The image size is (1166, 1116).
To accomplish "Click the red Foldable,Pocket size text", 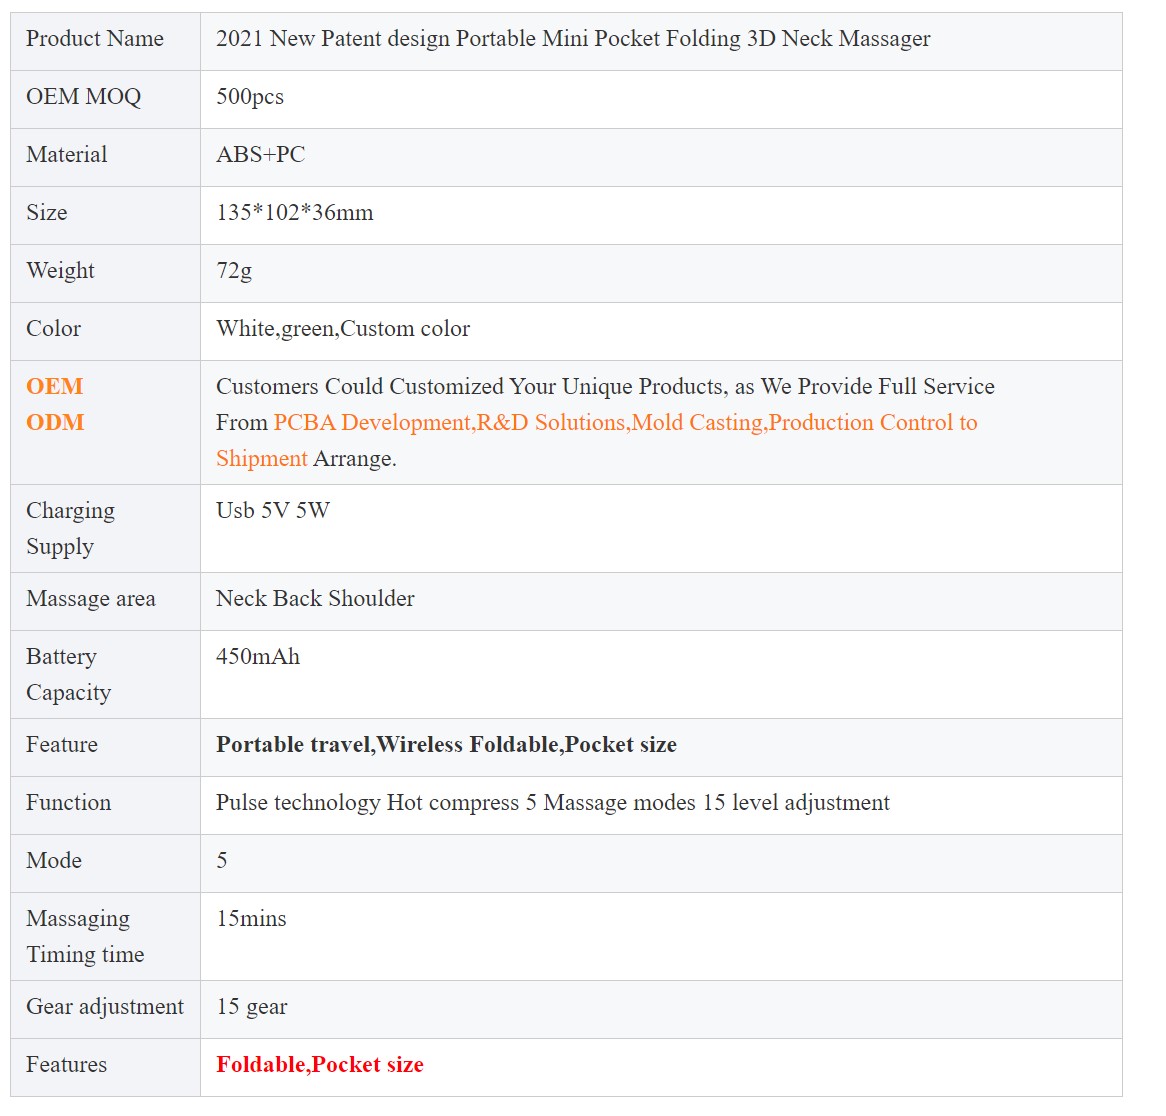I will [320, 1065].
